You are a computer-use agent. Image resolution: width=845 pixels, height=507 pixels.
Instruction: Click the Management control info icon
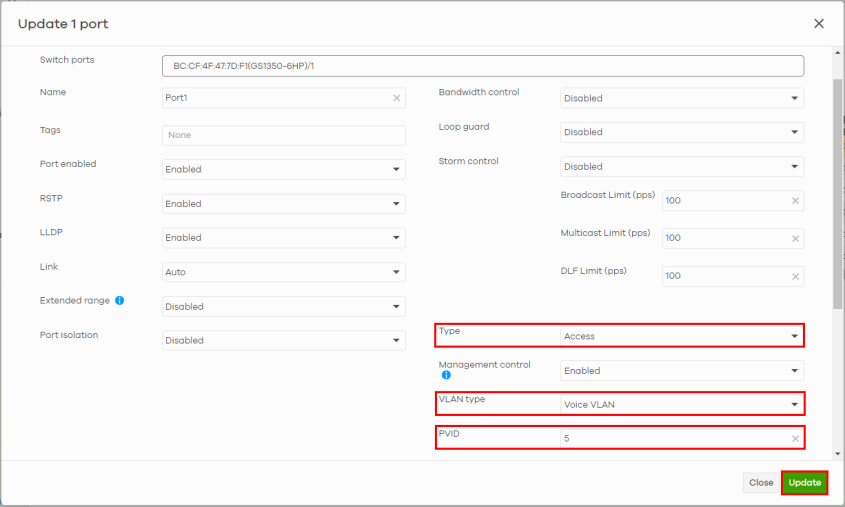coord(446,376)
